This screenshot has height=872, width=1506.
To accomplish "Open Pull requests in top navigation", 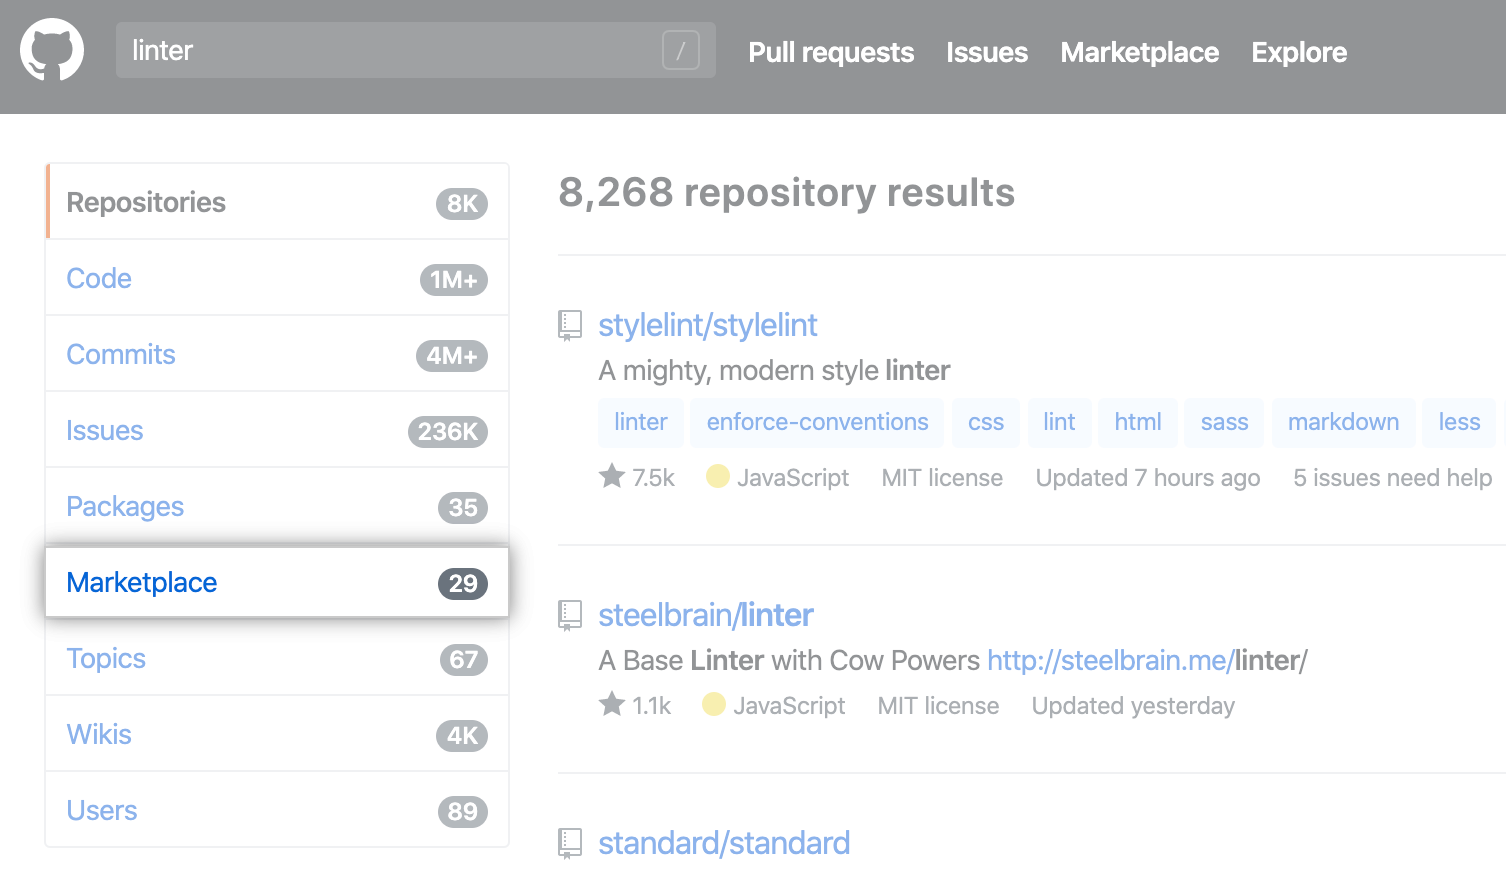I will [831, 52].
